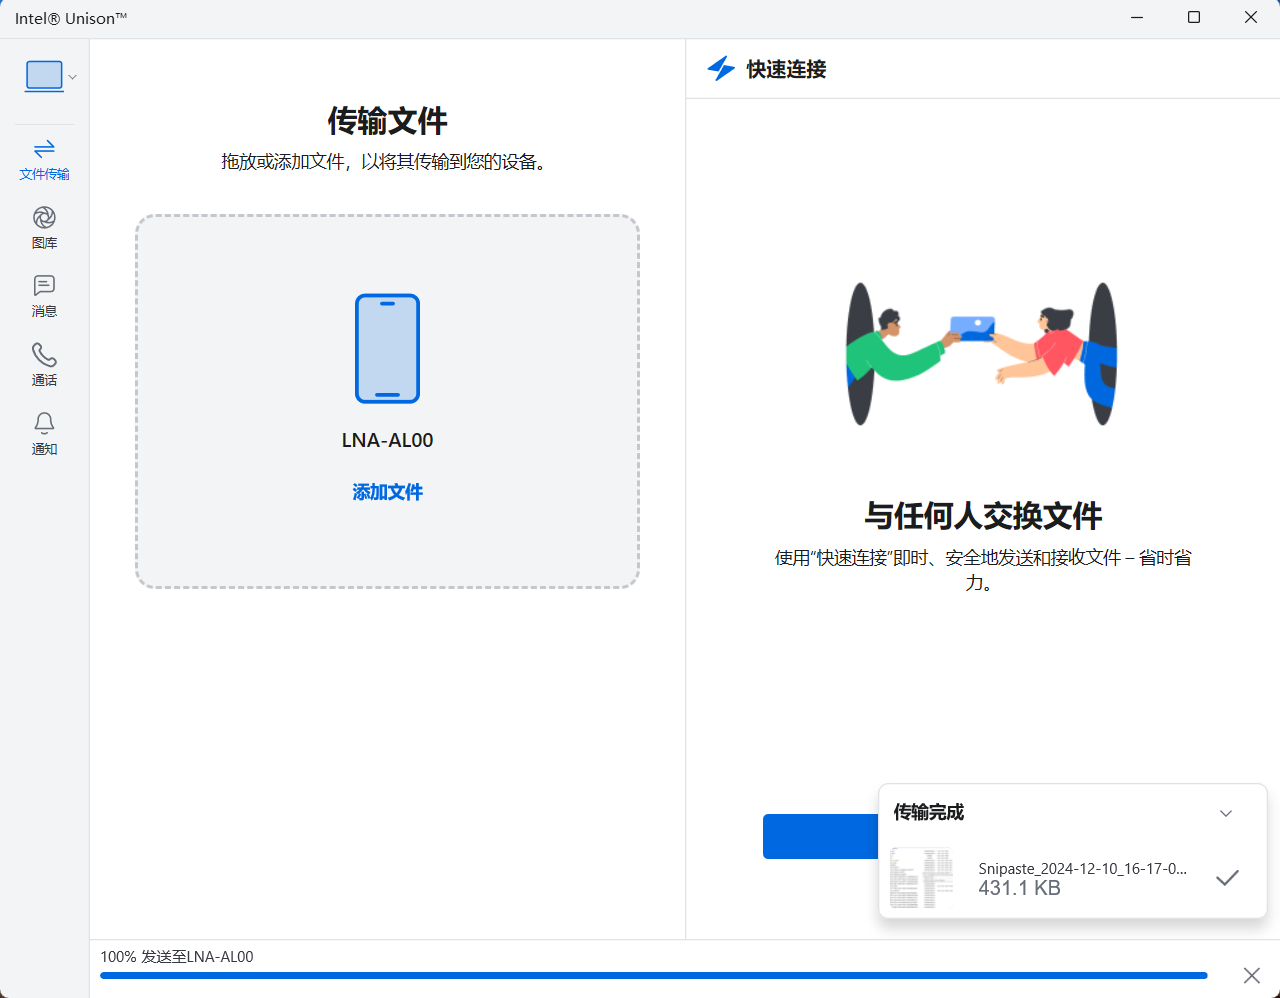The width and height of the screenshot is (1280, 998).
Task: Switch to the 图库 gallery tab
Action: click(44, 228)
